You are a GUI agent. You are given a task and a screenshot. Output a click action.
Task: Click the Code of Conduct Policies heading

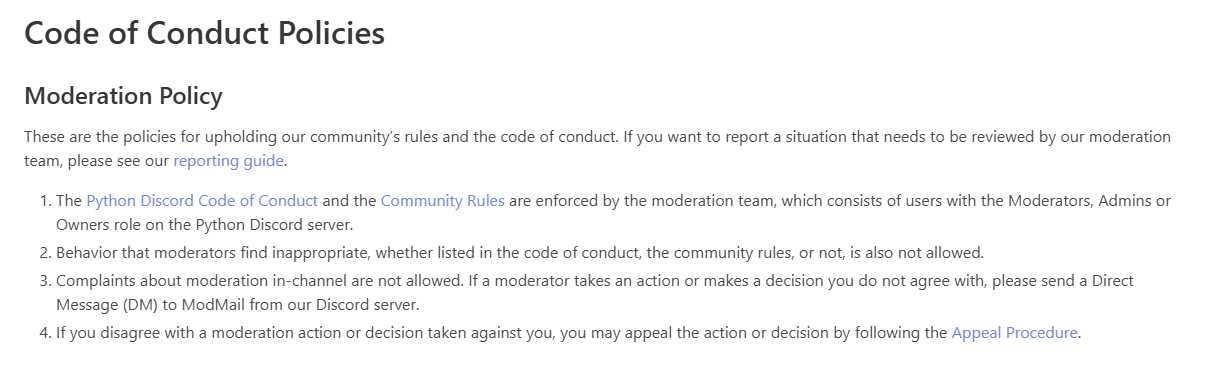(204, 32)
